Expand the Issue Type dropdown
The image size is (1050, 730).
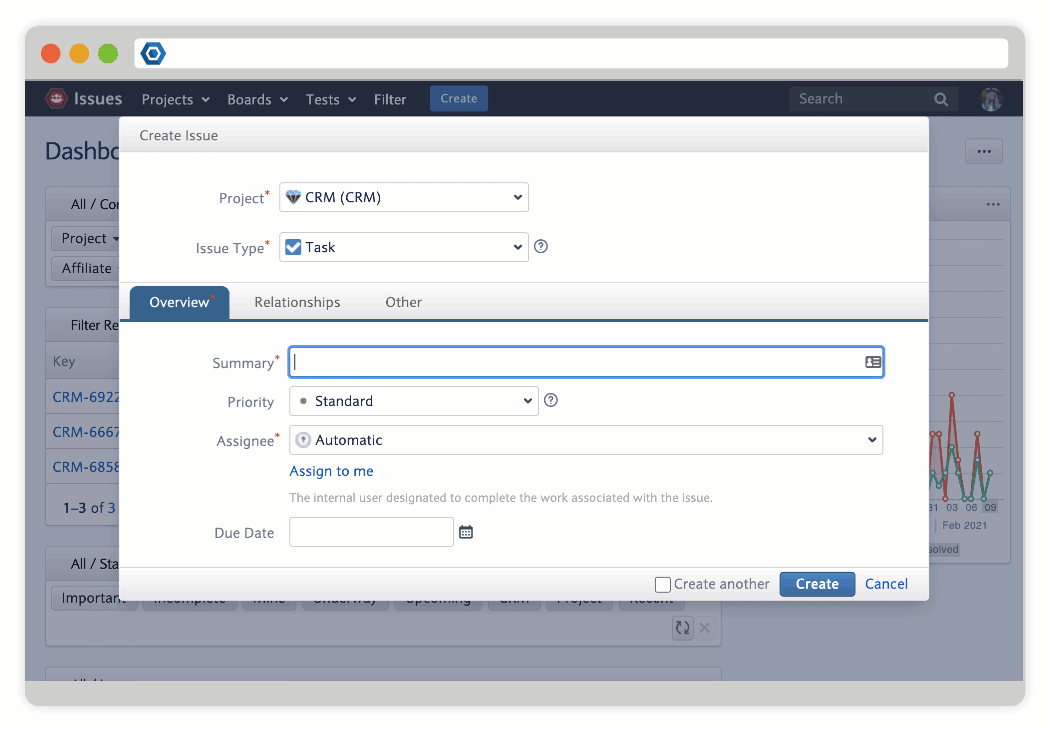(404, 247)
